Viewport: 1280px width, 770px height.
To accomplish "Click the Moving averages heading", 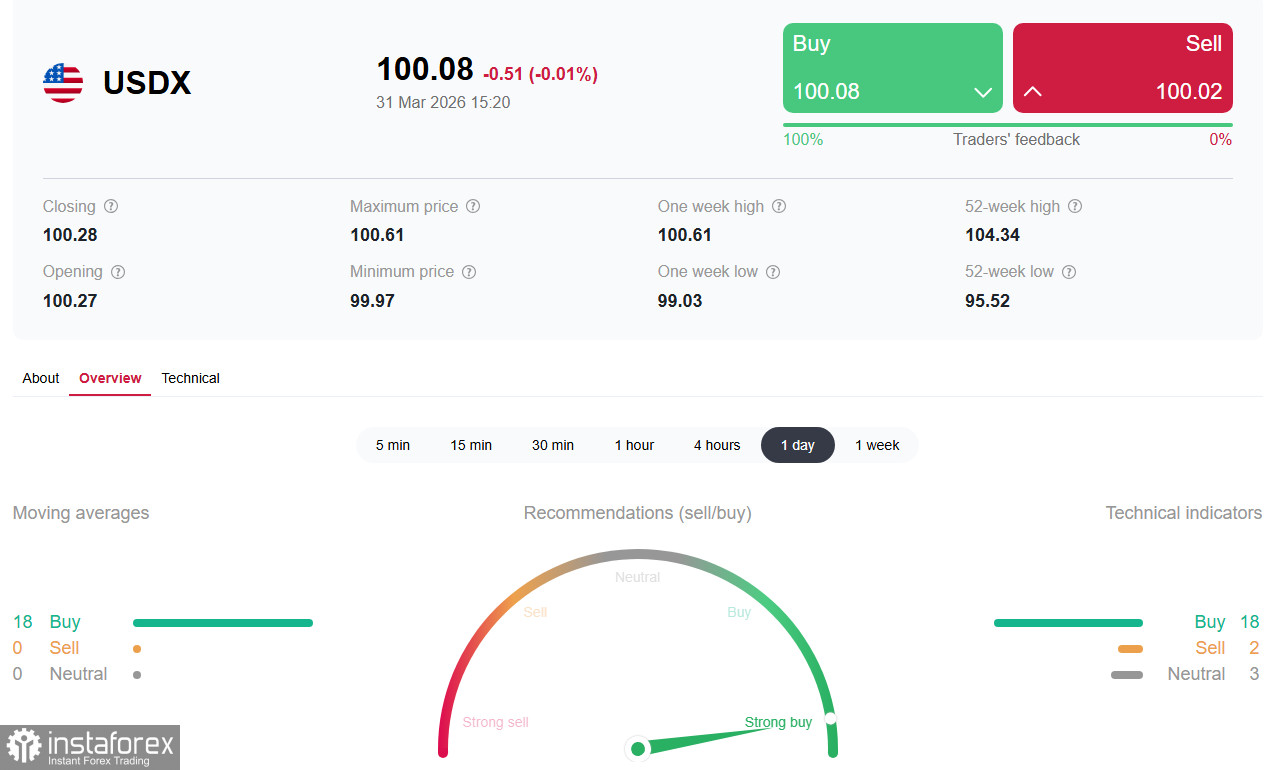I will click(81, 513).
